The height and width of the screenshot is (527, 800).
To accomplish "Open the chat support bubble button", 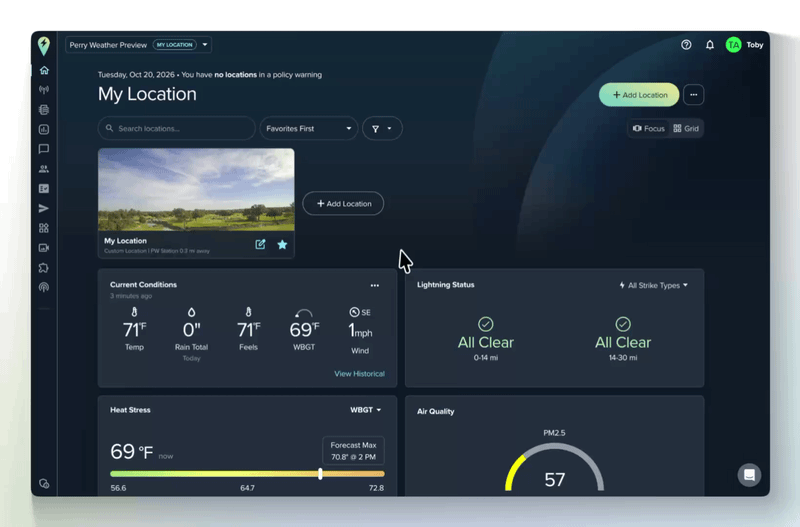I will [749, 475].
